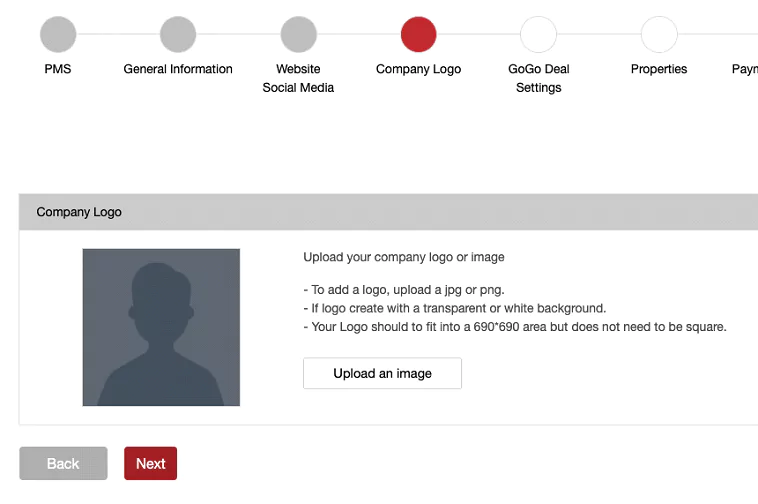This screenshot has height=504, width=758.
Task: Select the General Information step circle
Action: point(178,34)
